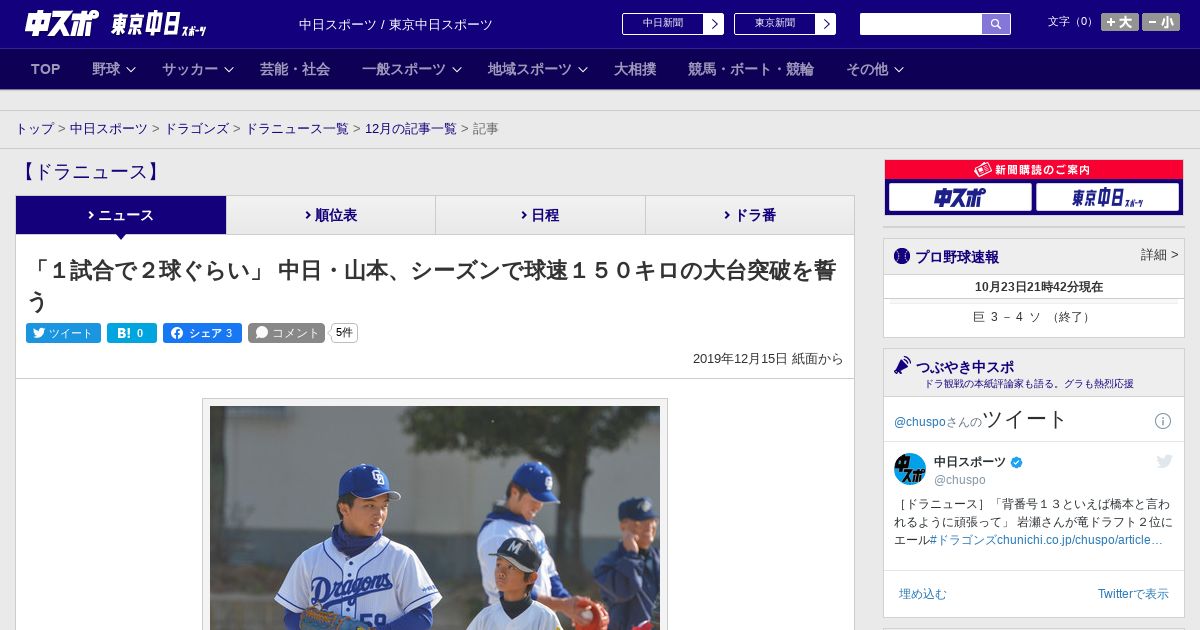1200x630 pixels.
Task: Expand the 地域スポーツ menu dropdown
Action: click(538, 69)
